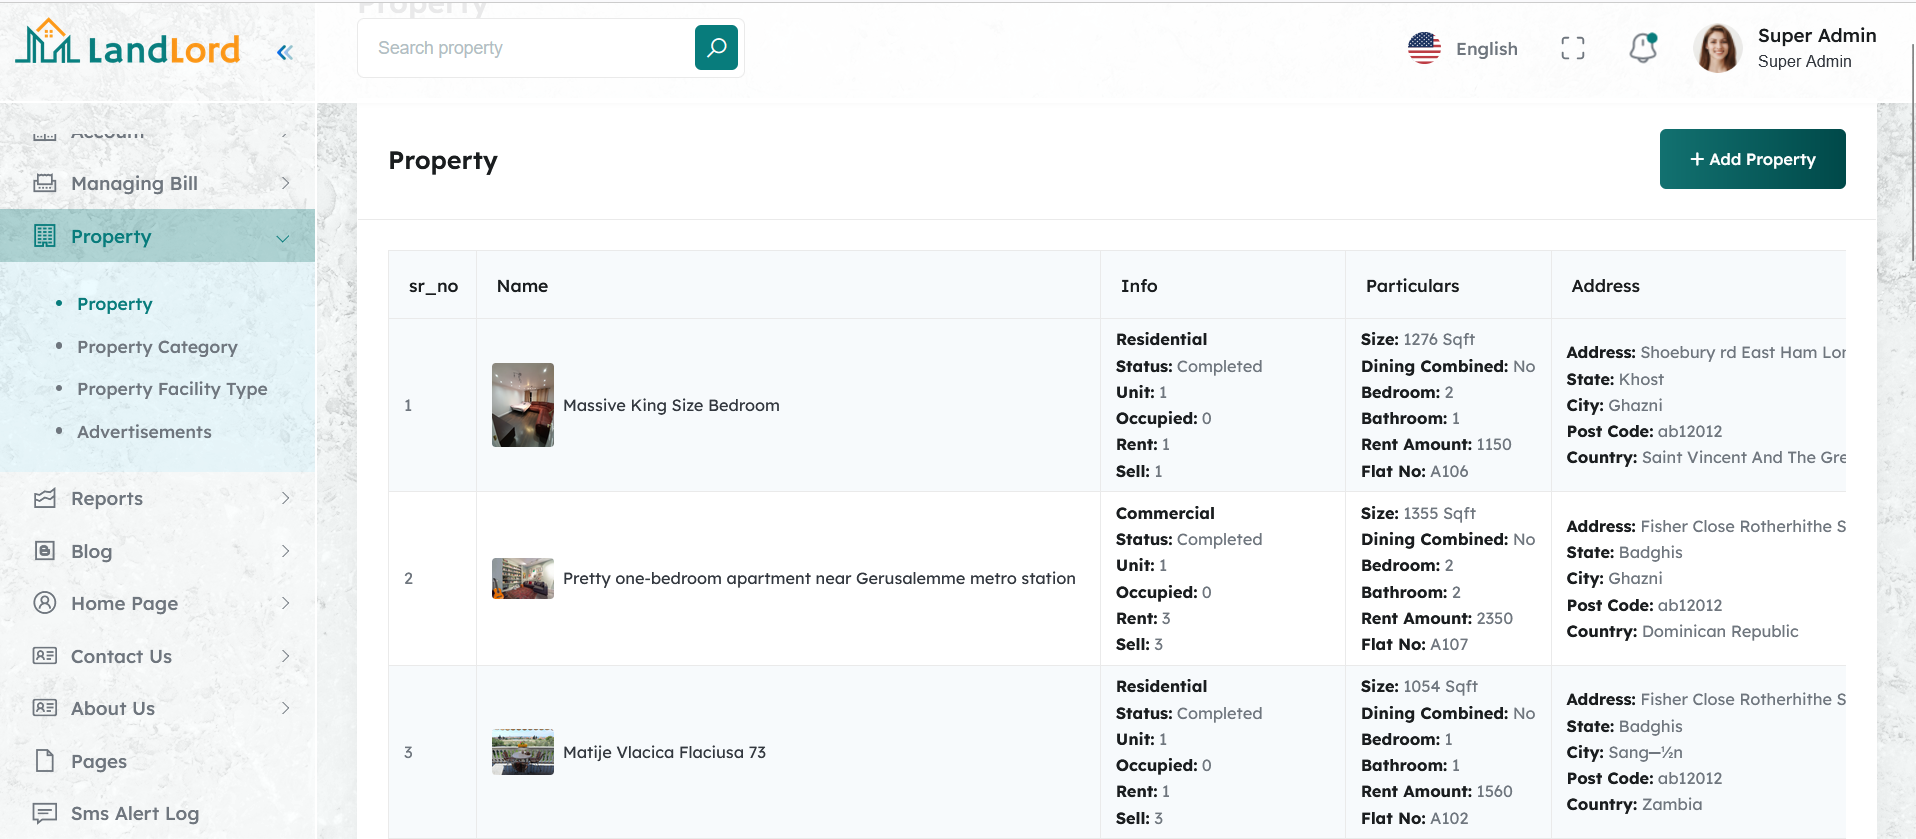
Task: Open Property Category submenu item
Action: 157,347
